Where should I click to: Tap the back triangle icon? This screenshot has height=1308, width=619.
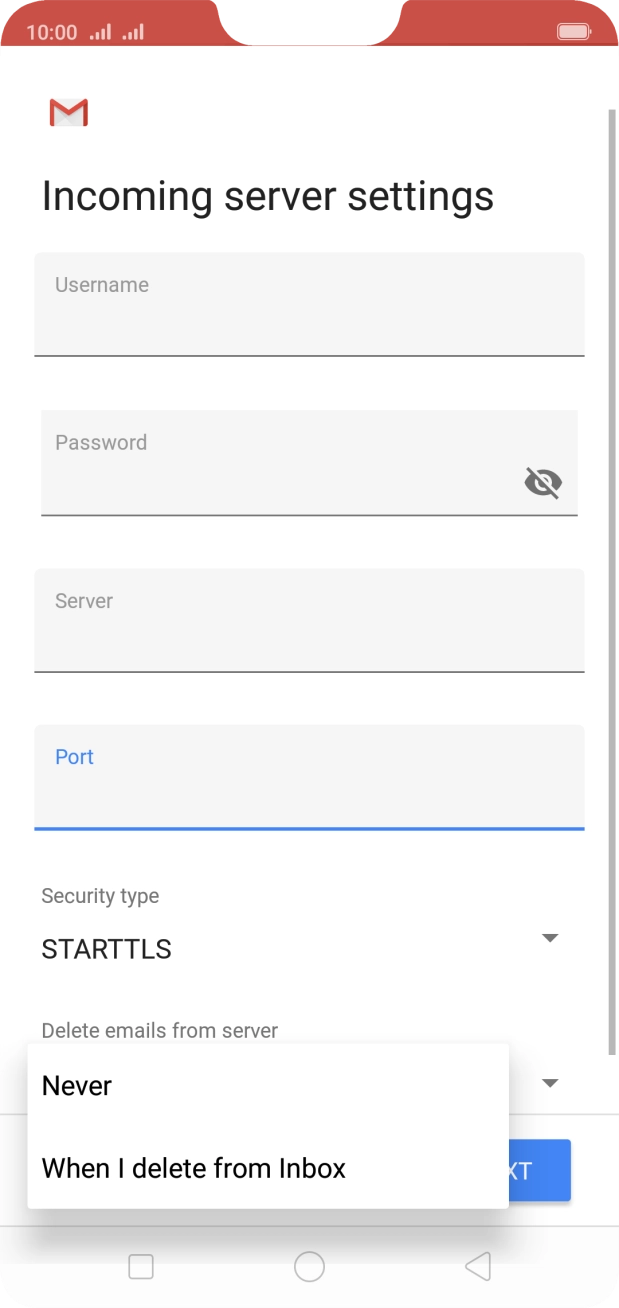pyautogui.click(x=477, y=1266)
